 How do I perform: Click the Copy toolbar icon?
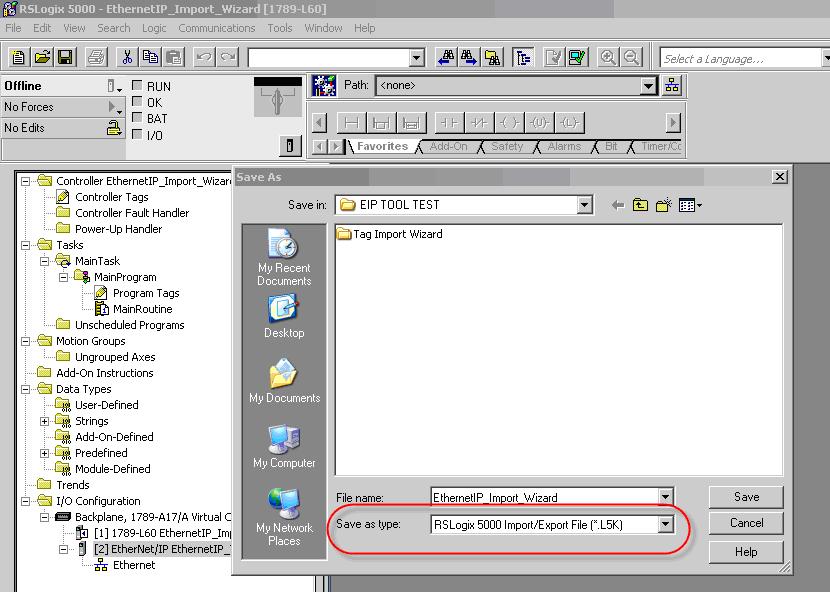(150, 57)
